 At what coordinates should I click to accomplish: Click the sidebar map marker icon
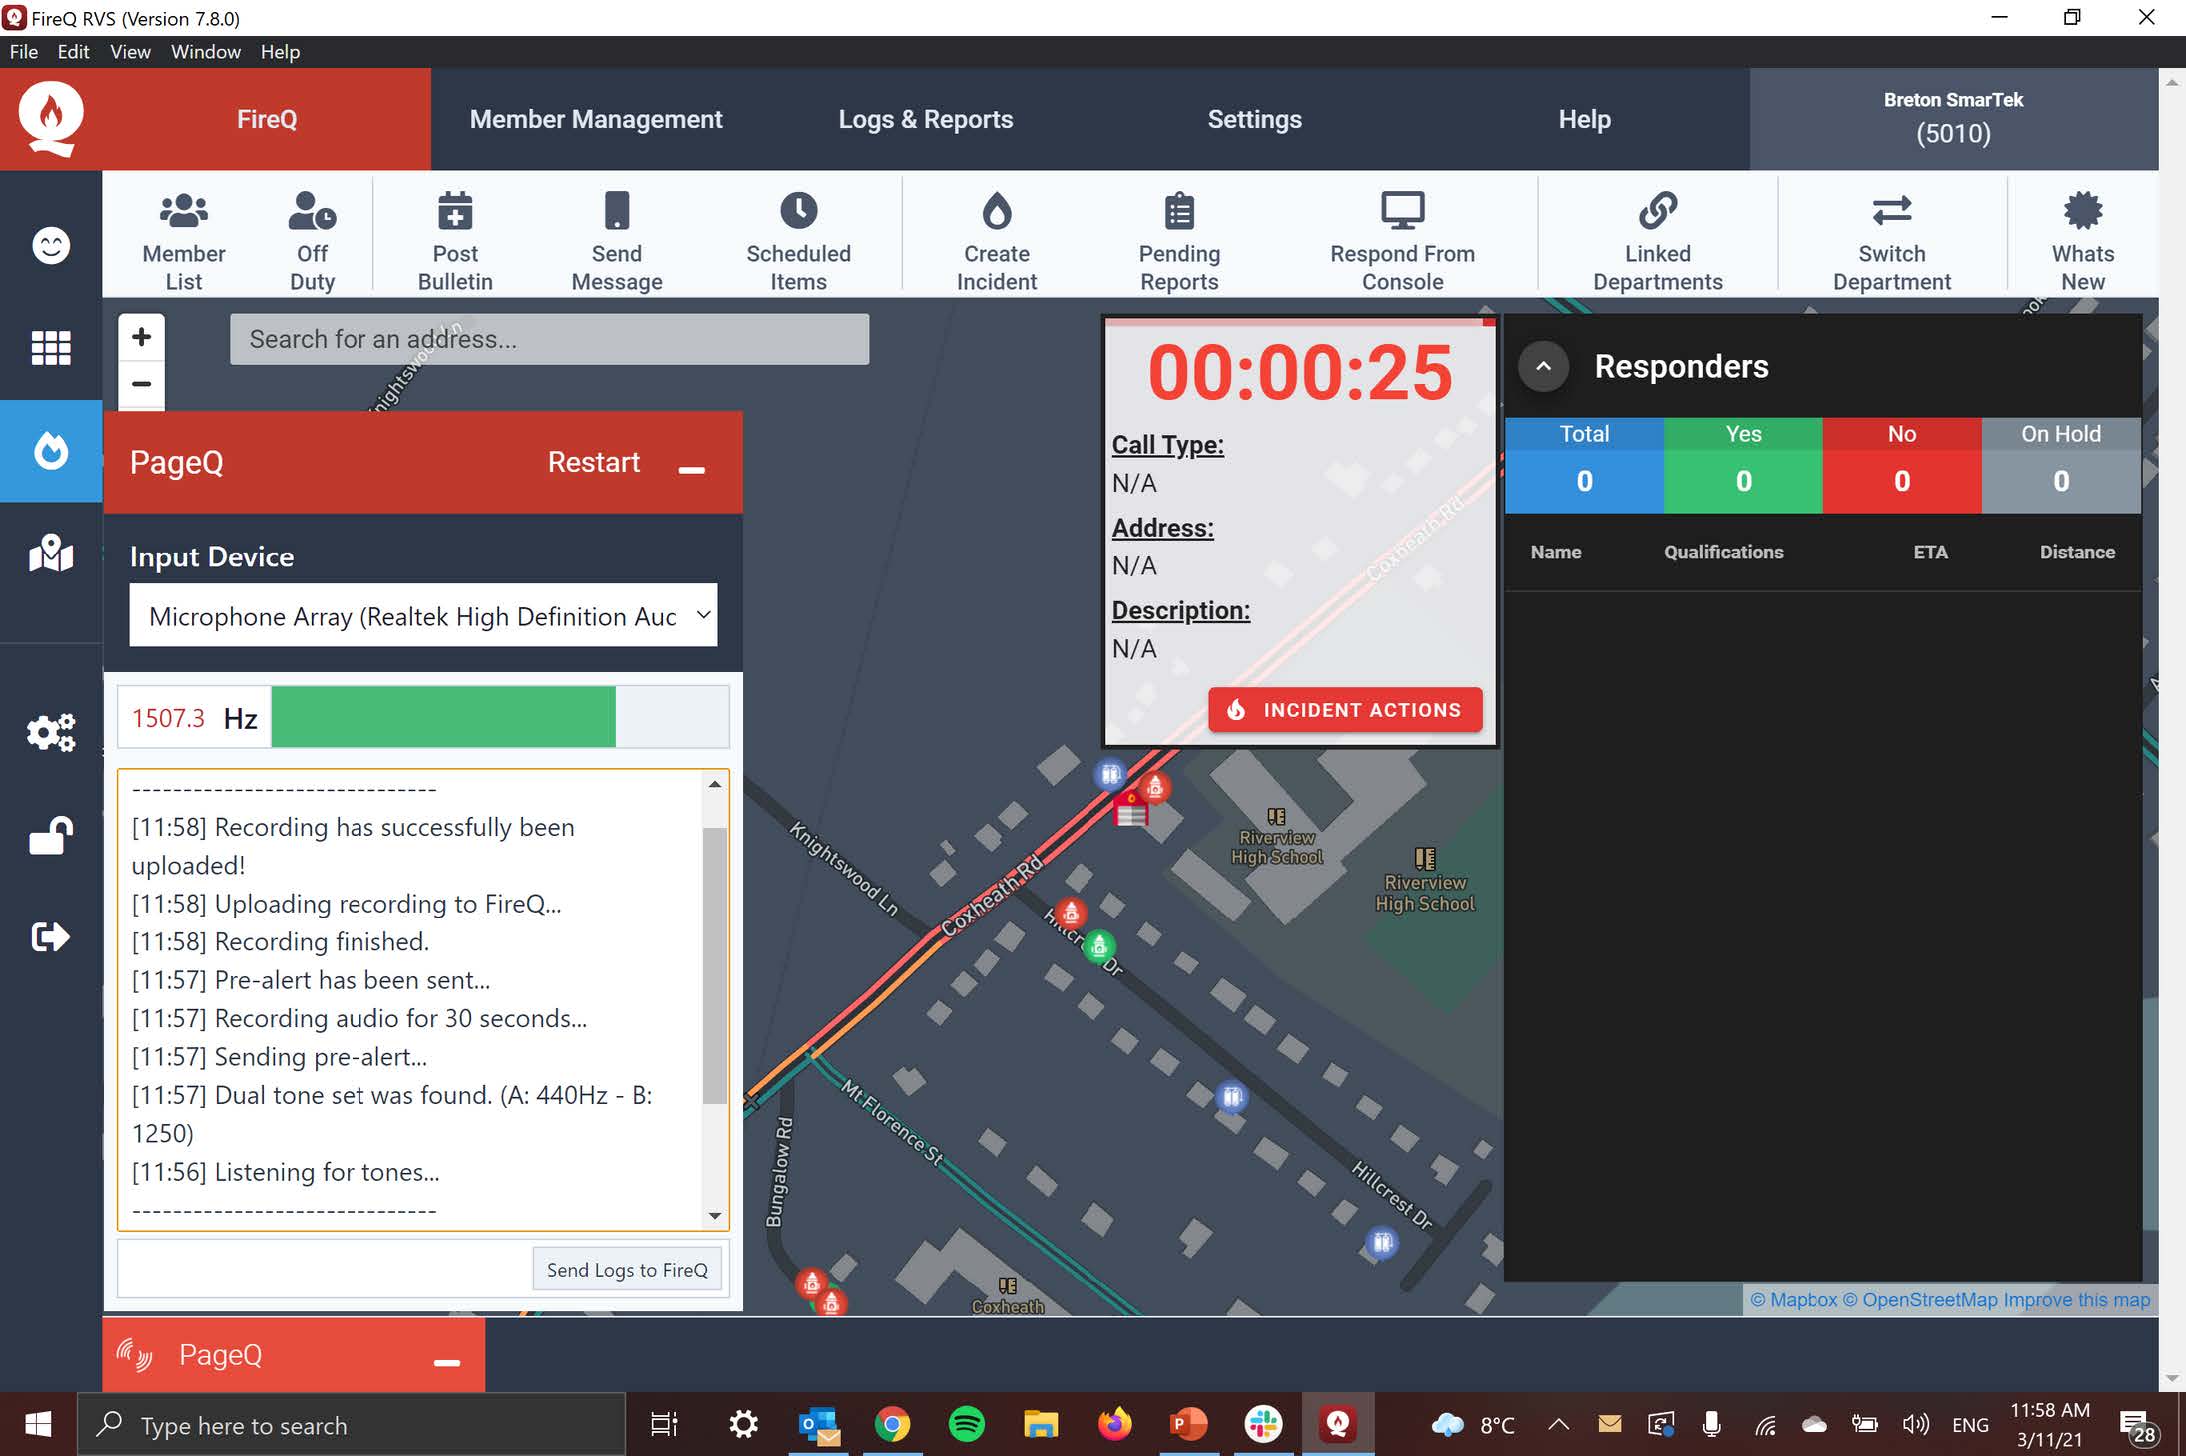[x=51, y=553]
